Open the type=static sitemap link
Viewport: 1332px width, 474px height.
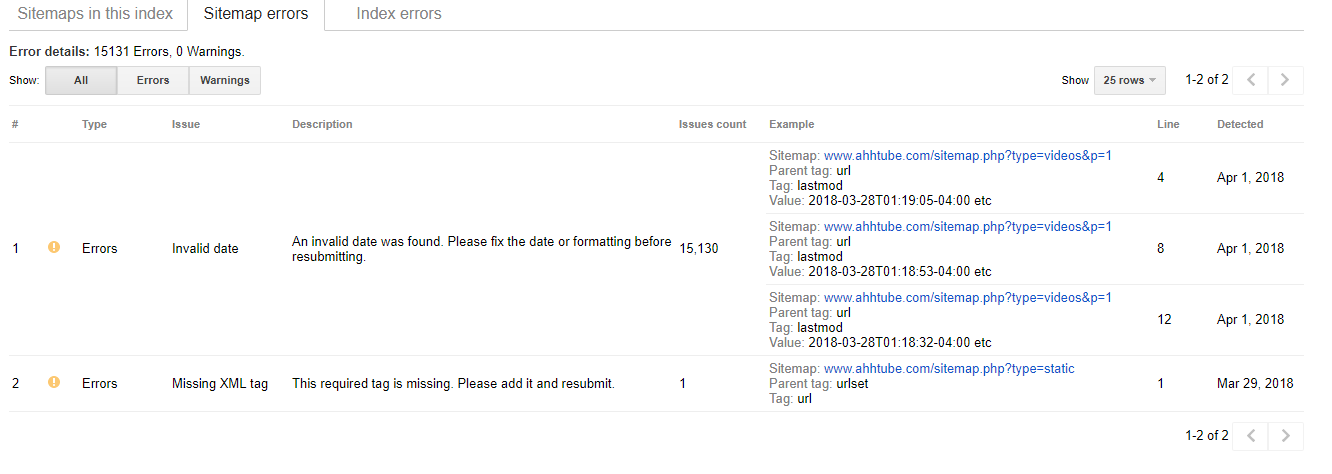click(949, 369)
